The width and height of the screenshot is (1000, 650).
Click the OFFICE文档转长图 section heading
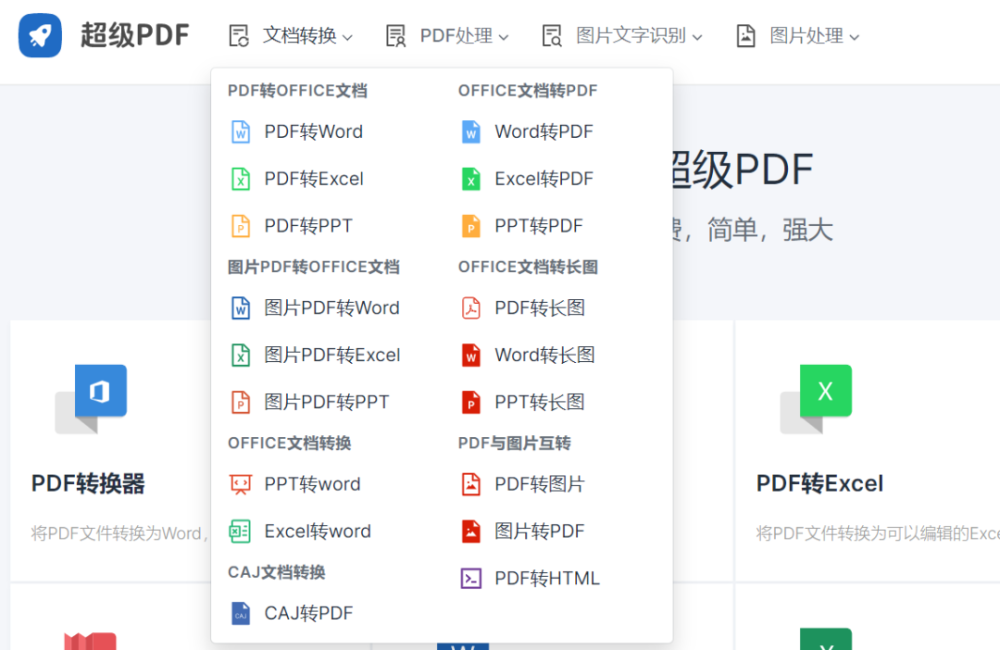click(528, 267)
